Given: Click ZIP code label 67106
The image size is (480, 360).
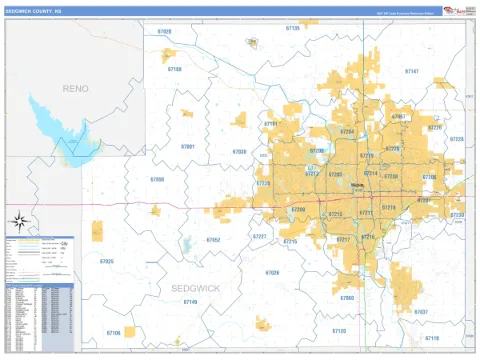Looking at the screenshot, I should pos(113,333).
